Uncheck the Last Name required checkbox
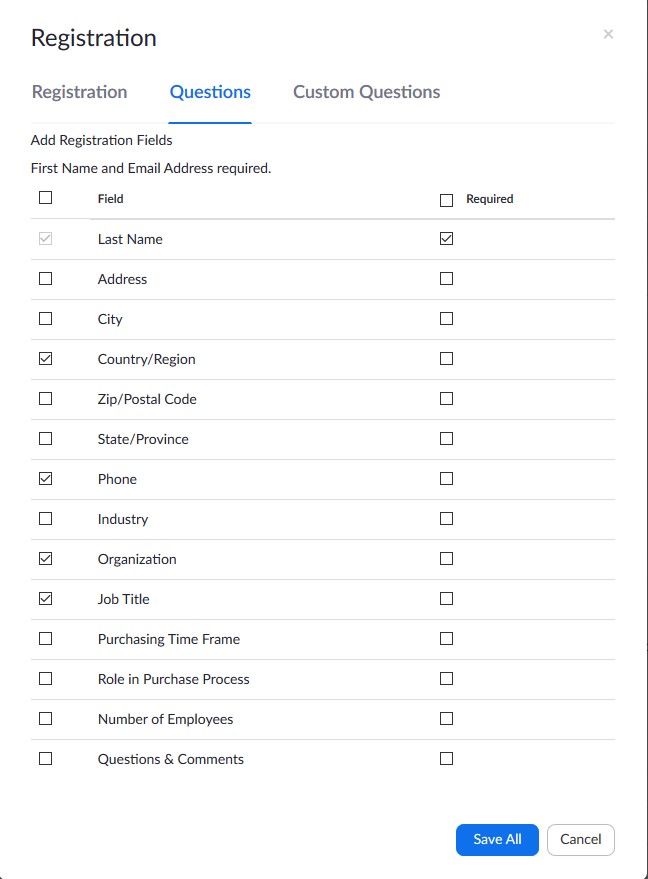This screenshot has height=879, width=648. pos(446,239)
